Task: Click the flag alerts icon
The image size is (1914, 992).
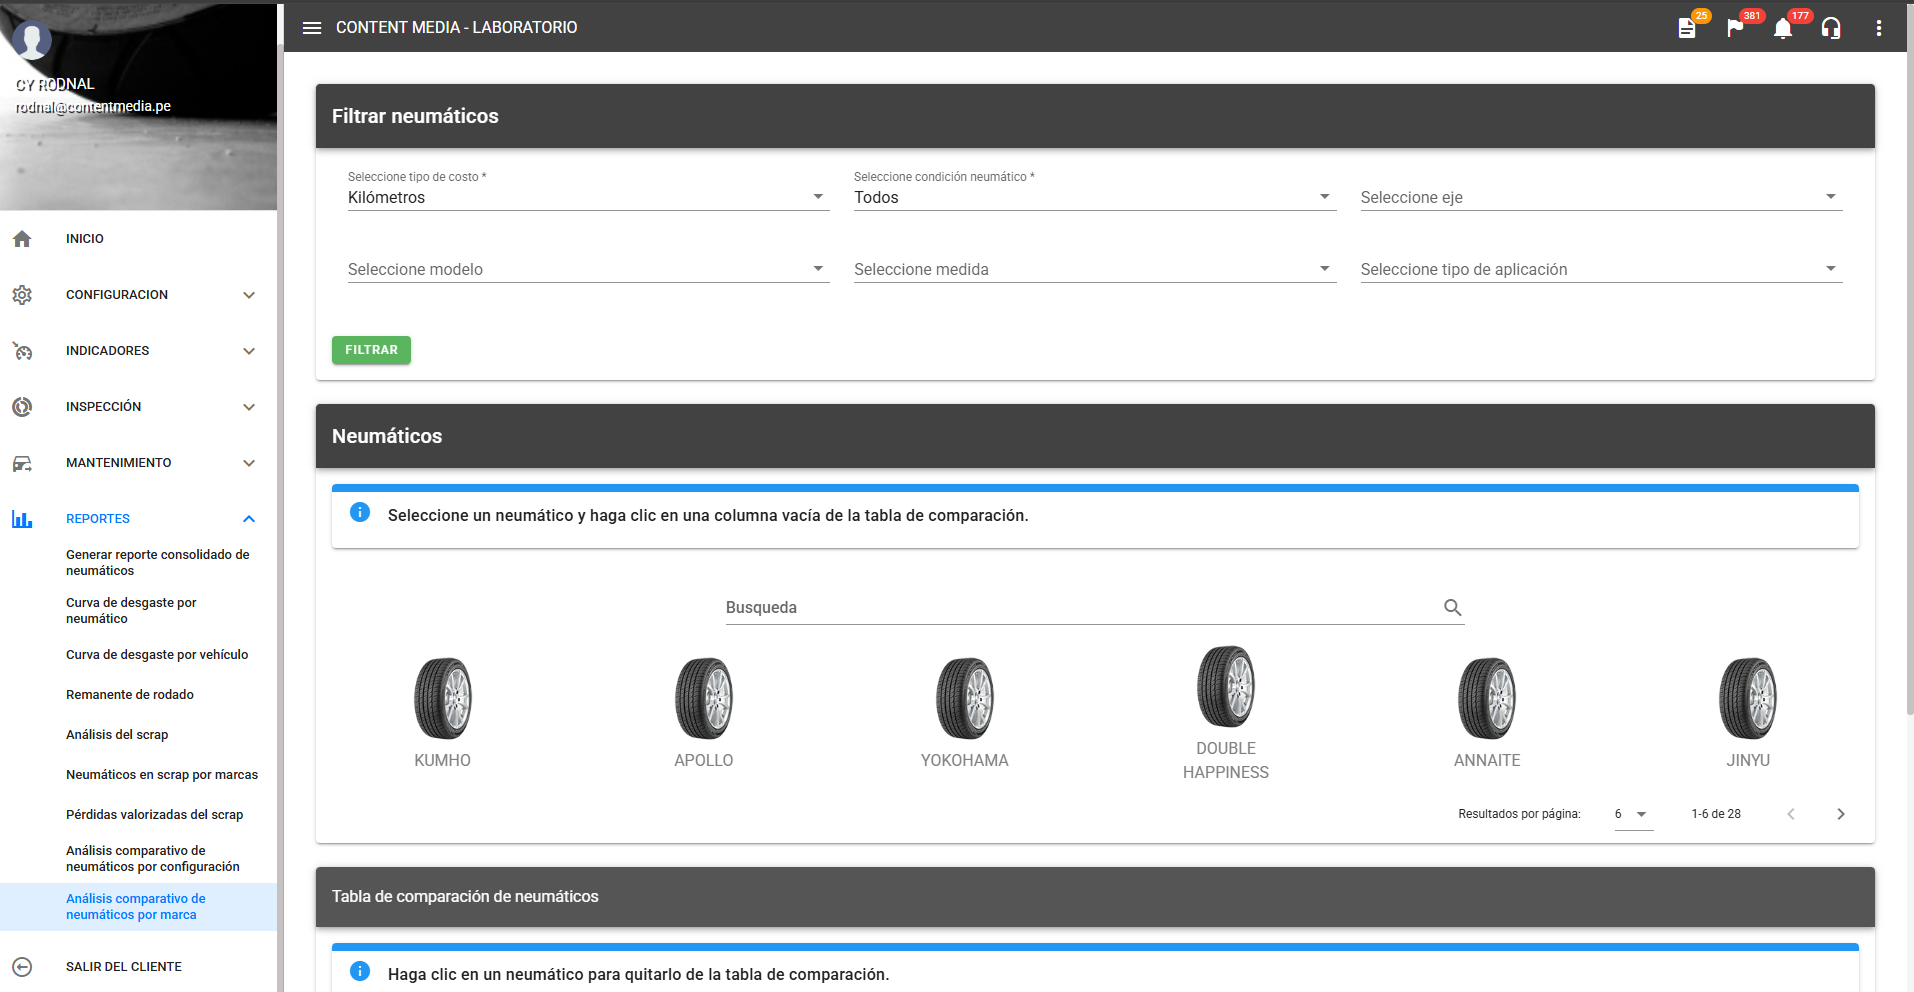Action: click(1735, 28)
